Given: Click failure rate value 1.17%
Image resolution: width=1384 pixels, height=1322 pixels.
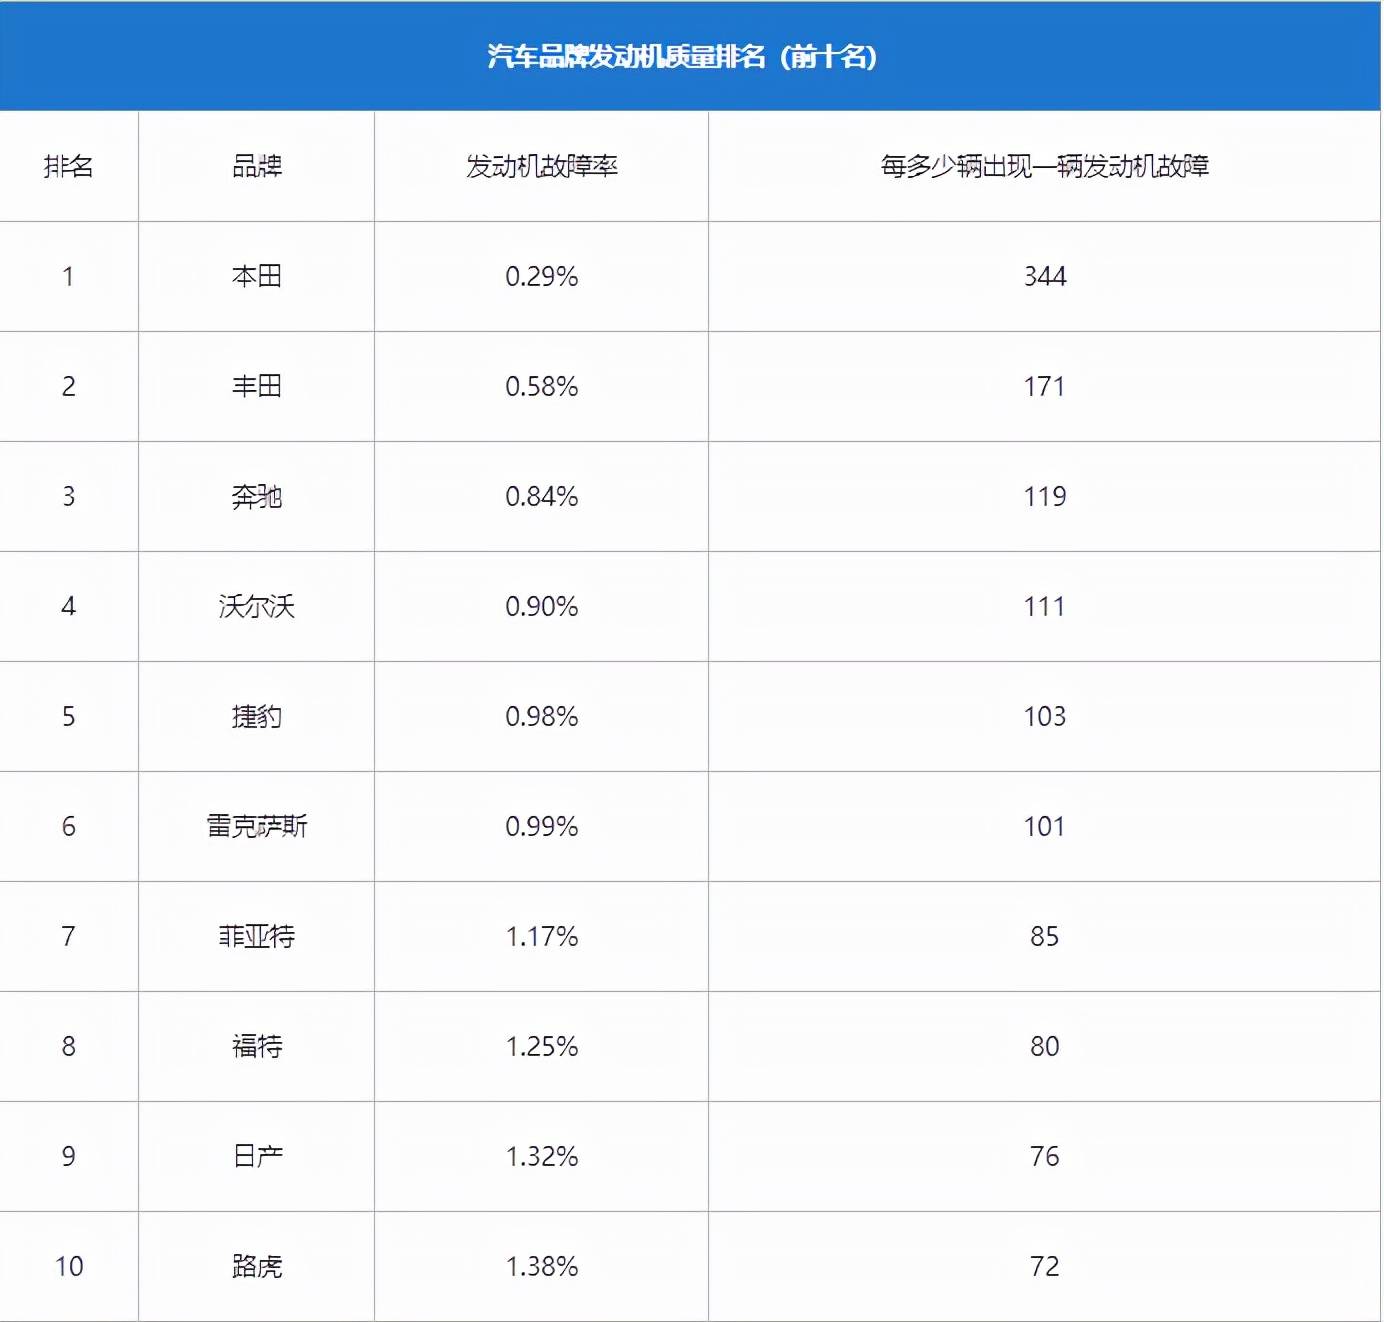Looking at the screenshot, I should click(542, 936).
